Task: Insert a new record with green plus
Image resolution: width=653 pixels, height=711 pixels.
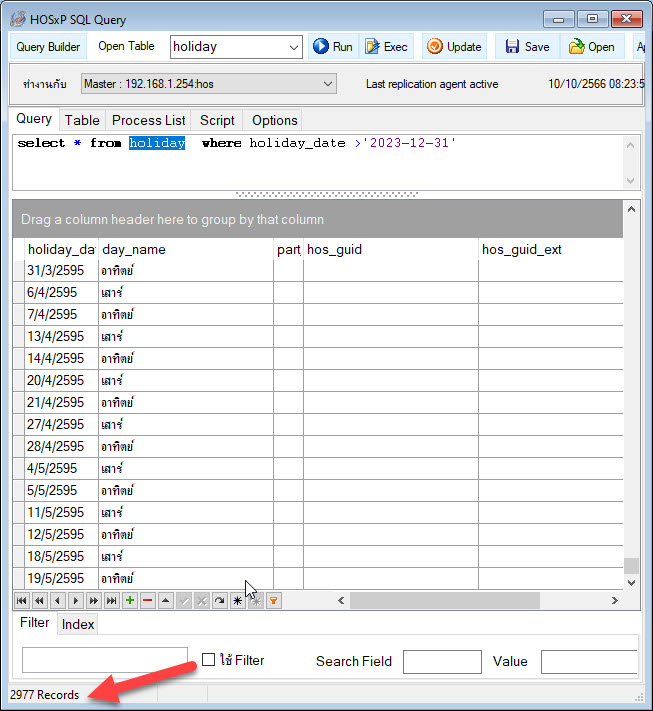Action: (130, 601)
